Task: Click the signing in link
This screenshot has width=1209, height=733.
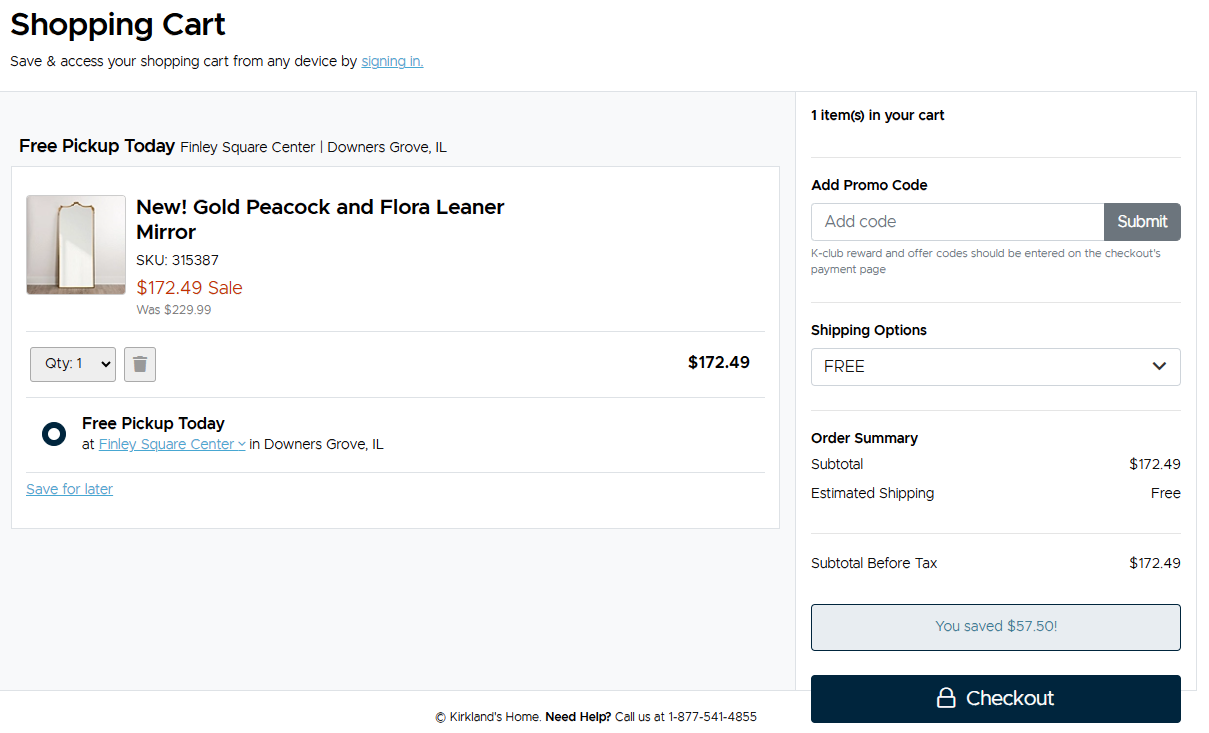Action: (392, 61)
